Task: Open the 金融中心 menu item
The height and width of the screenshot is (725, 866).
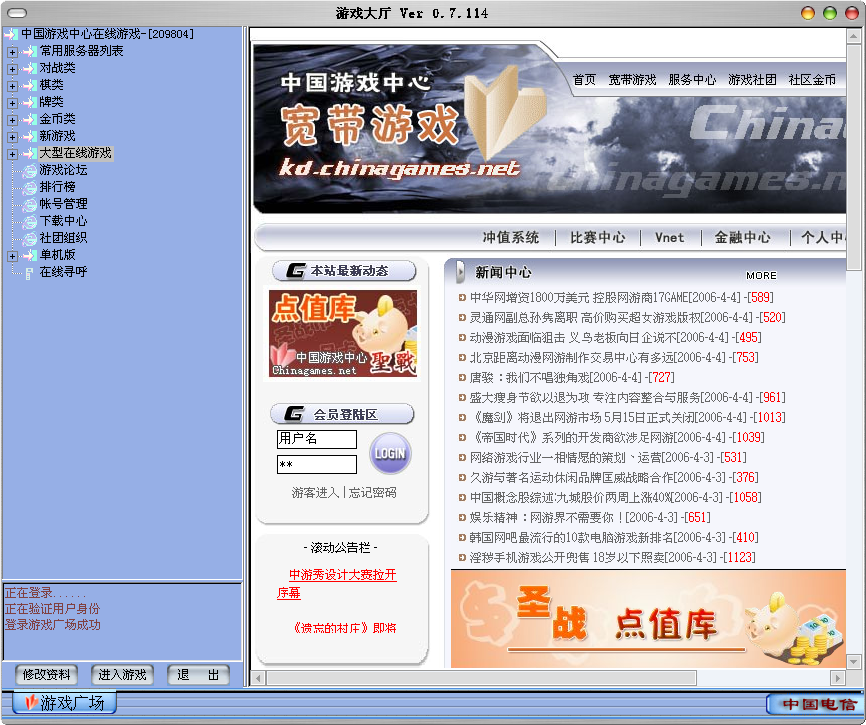Action: [742, 237]
